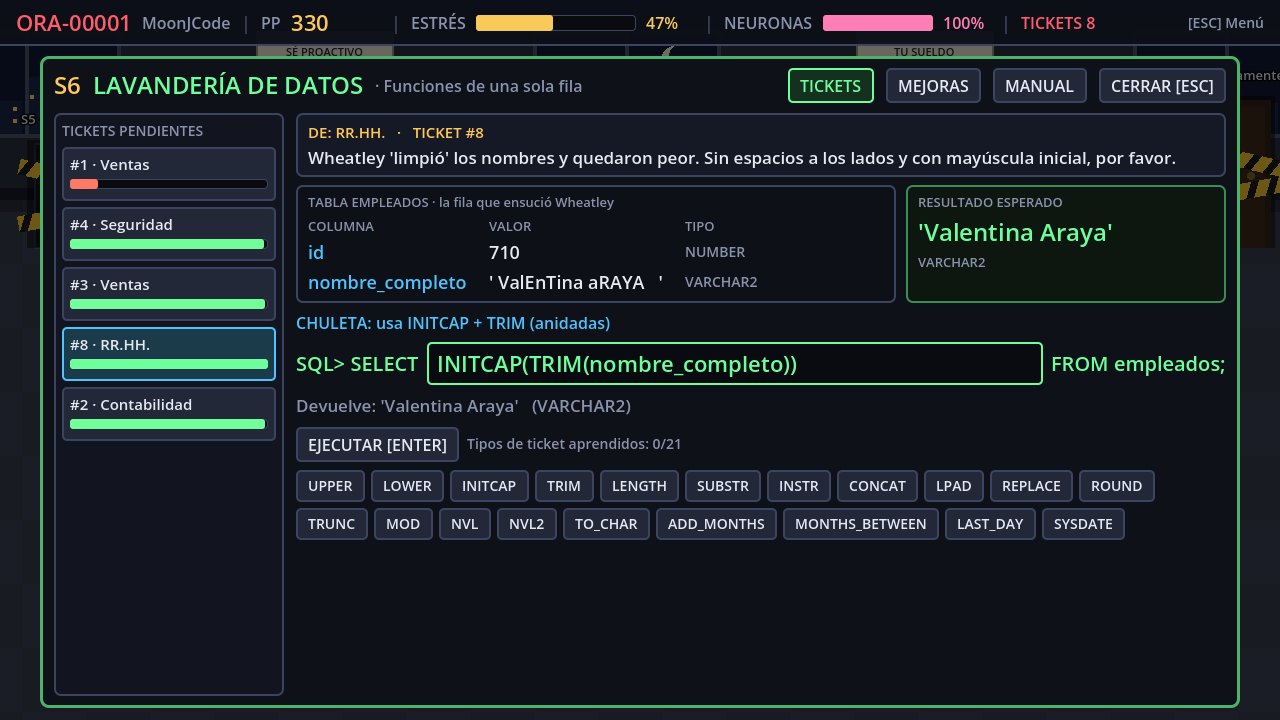This screenshot has height=720, width=1280.
Task: Click the 100% neuronas percentage
Action: pyautogui.click(x=964, y=23)
